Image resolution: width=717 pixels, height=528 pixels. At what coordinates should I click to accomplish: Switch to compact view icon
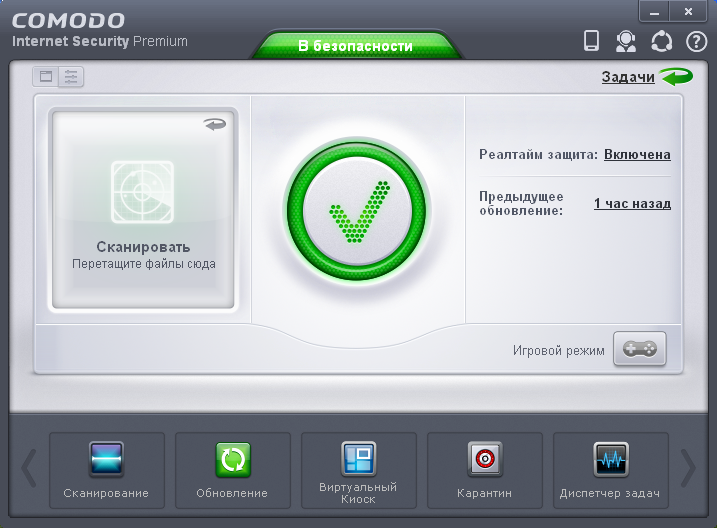click(45, 76)
